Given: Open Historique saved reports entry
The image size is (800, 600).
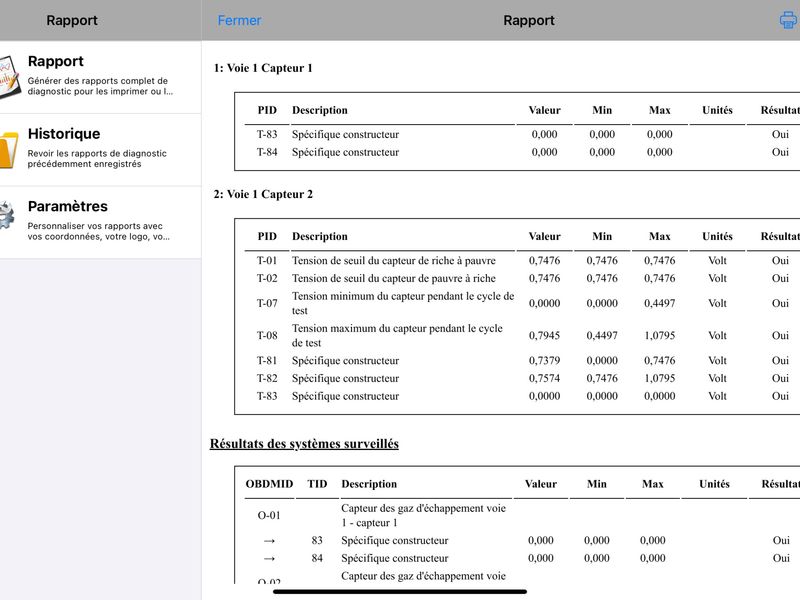Looking at the screenshot, I should tap(101, 149).
